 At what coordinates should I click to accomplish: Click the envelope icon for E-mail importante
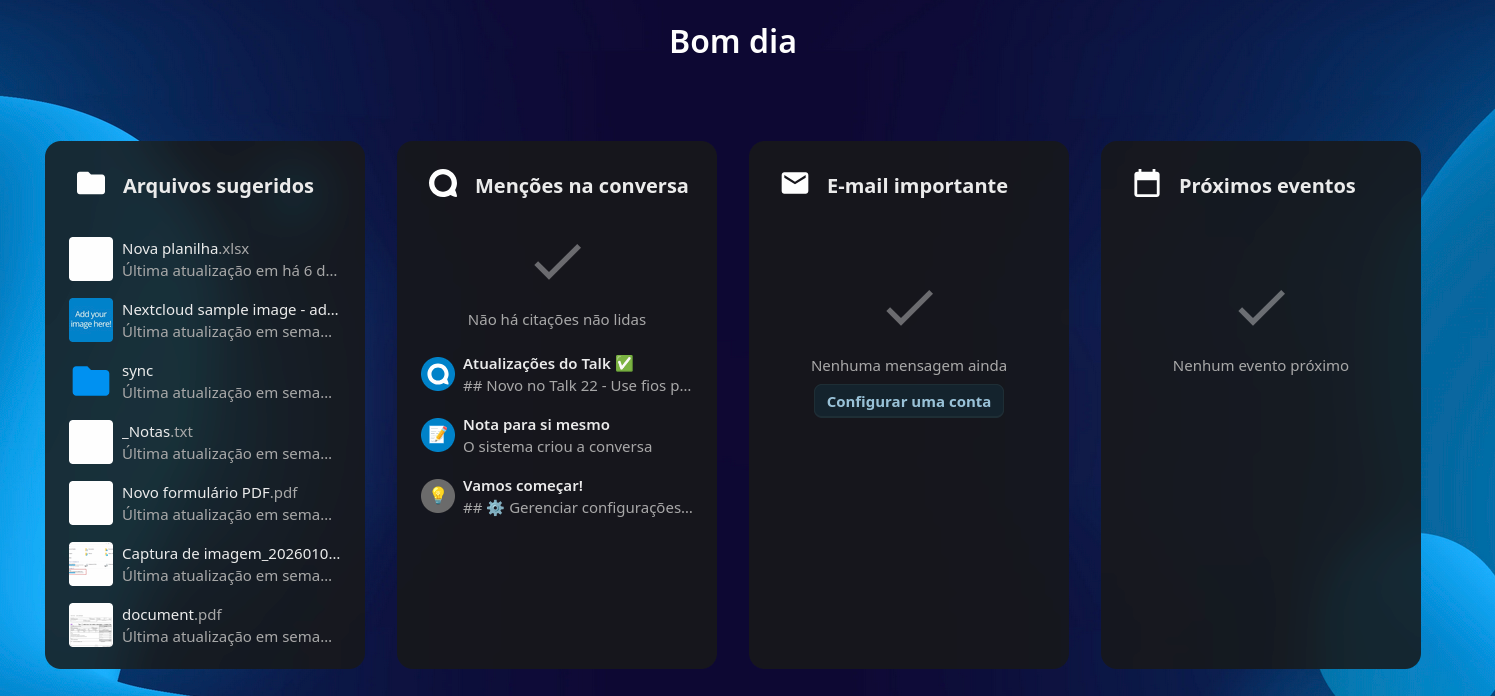[795, 184]
